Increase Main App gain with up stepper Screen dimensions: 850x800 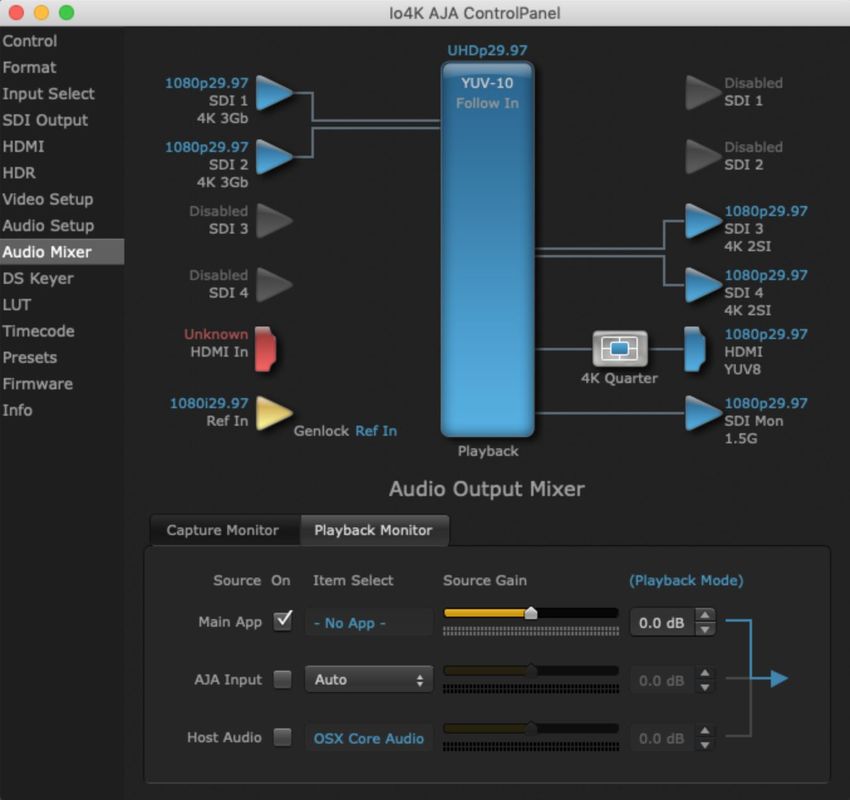point(705,615)
